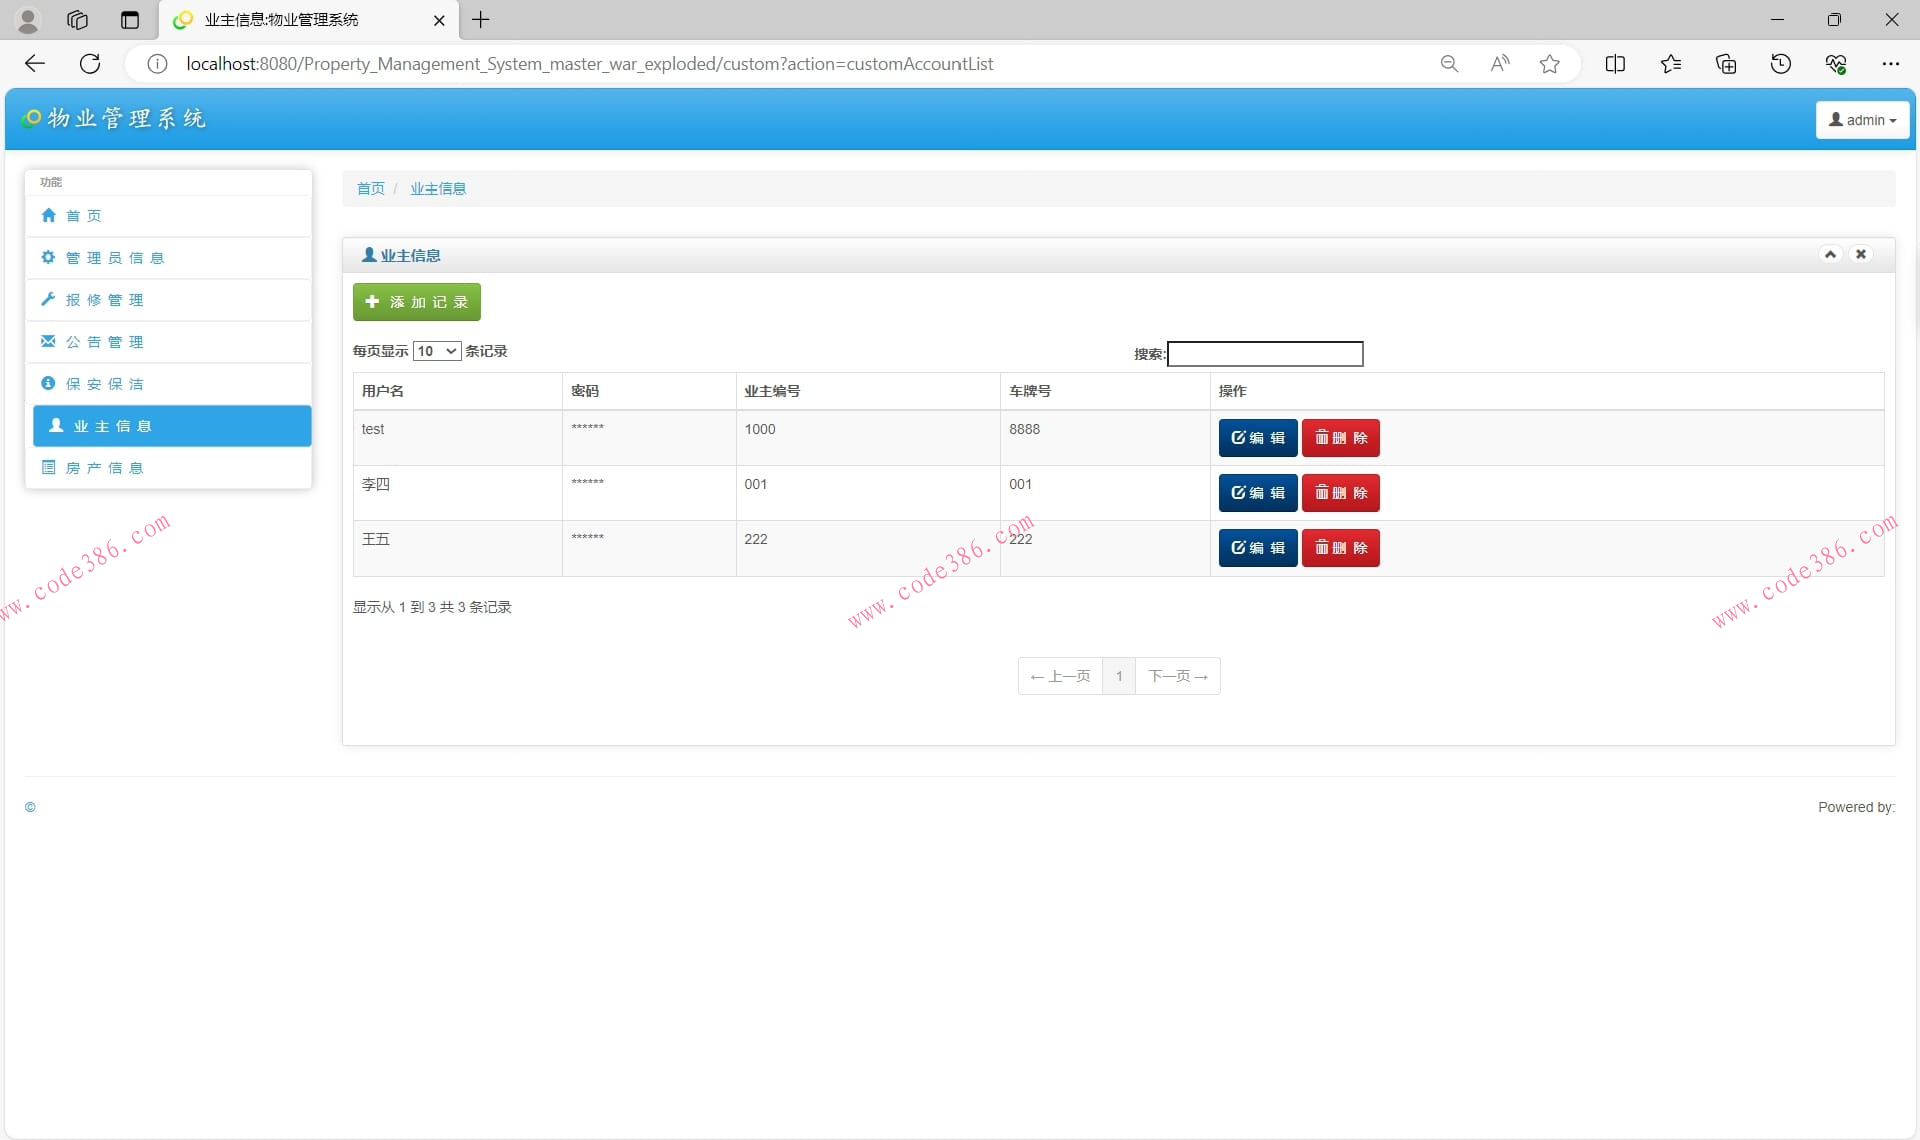
Task: Click the 首页 breadcrumb link
Action: click(x=370, y=189)
